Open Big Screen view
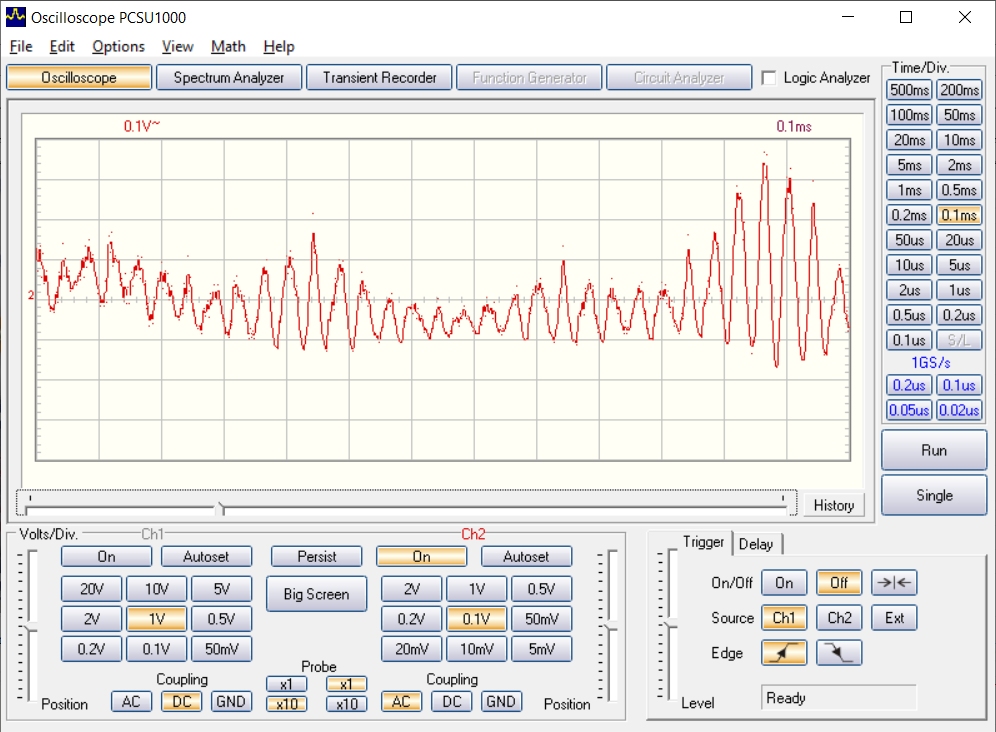Image resolution: width=996 pixels, height=732 pixels. (316, 594)
